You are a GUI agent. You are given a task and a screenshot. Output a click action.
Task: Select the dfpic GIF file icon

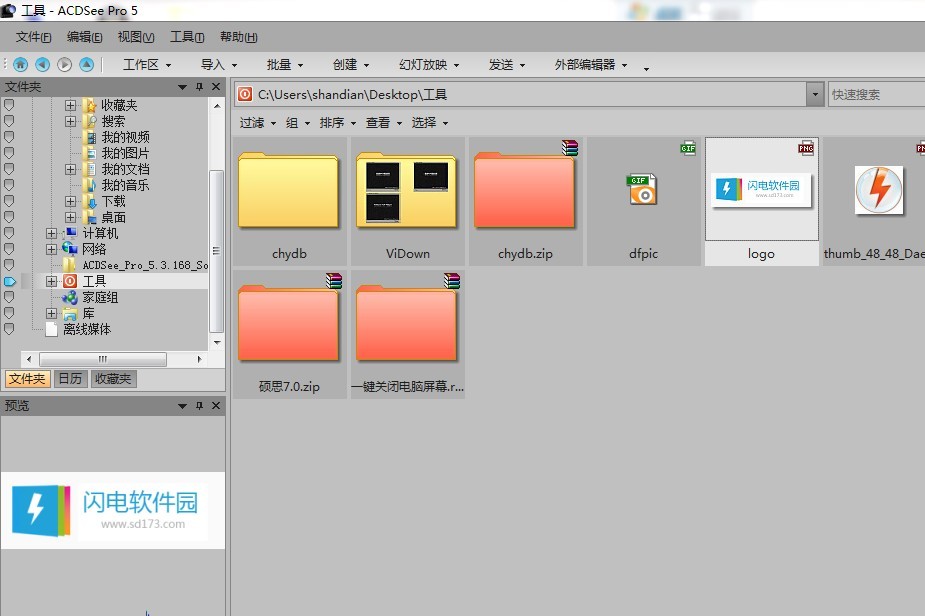tap(641, 189)
